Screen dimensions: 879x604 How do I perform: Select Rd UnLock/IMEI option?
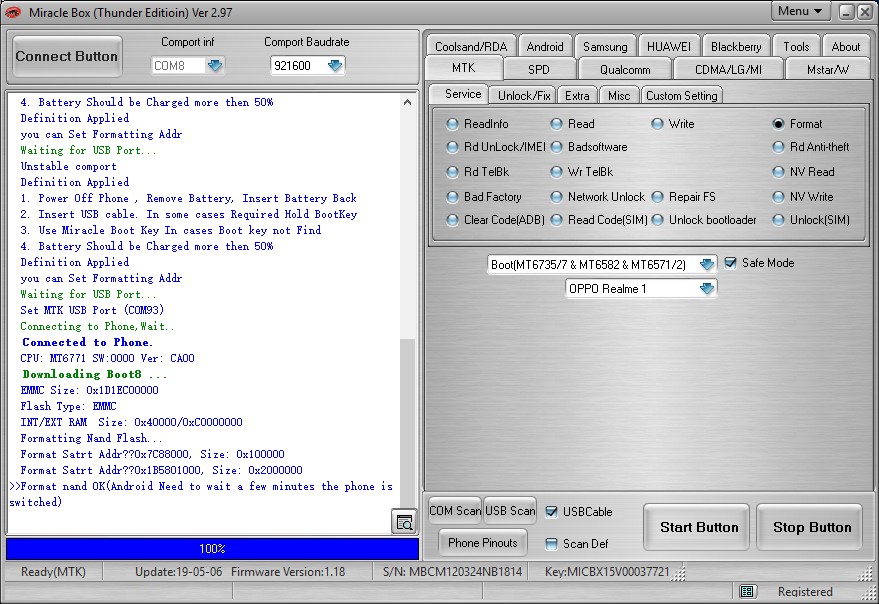click(452, 147)
